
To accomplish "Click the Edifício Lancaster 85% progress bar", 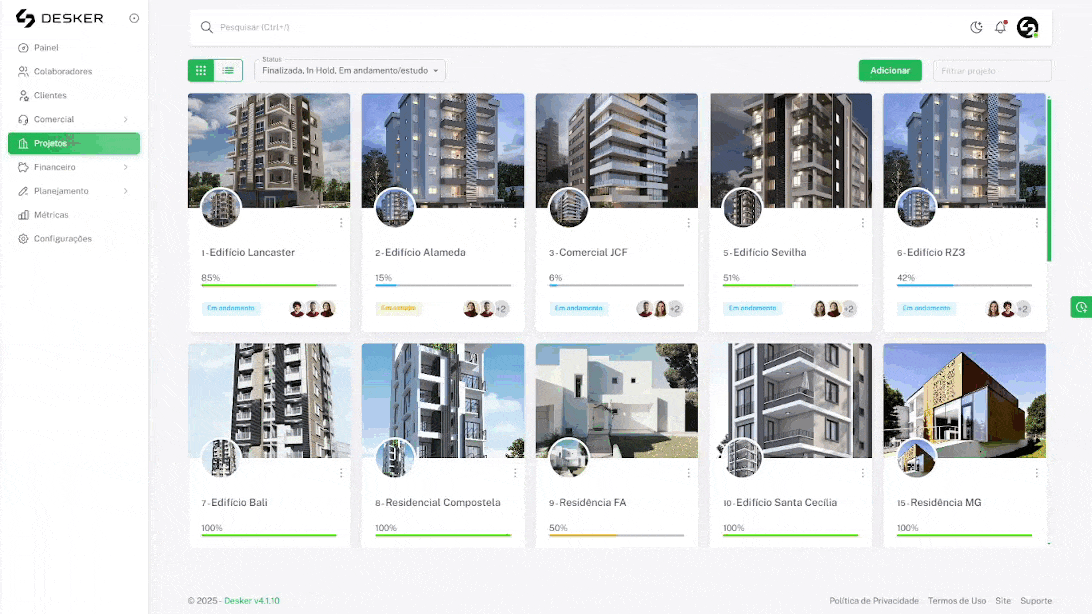I will tap(269, 285).
